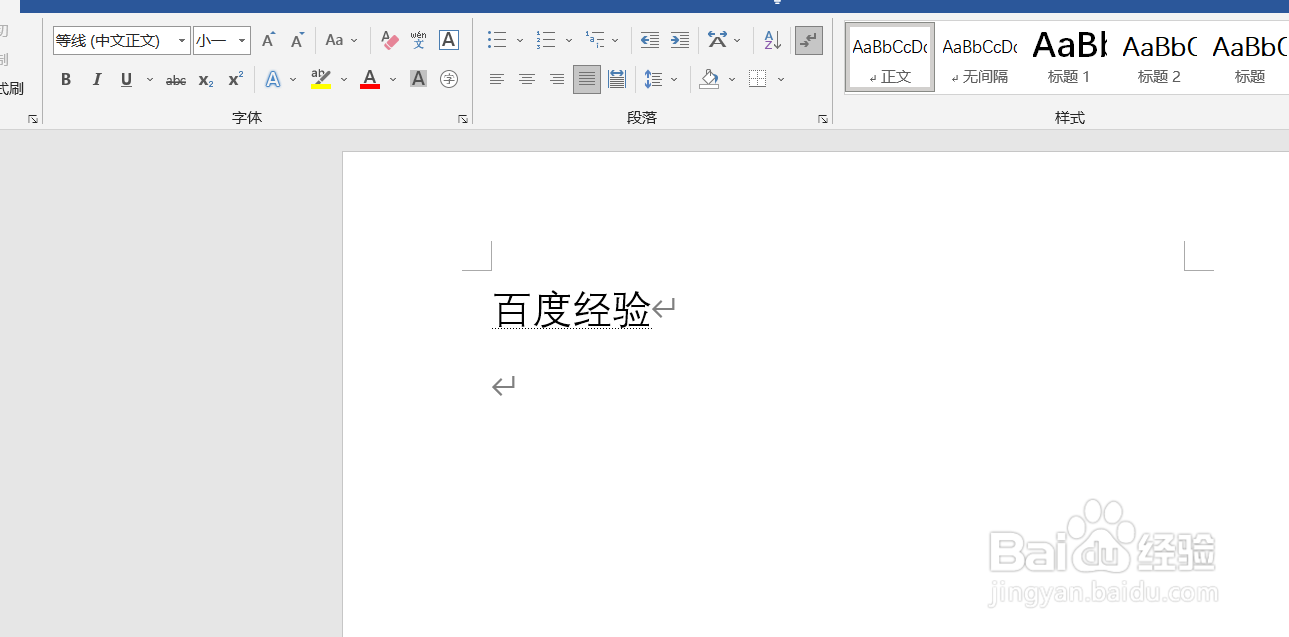
Task: Click format painter 式刷 button
Action: 12,88
